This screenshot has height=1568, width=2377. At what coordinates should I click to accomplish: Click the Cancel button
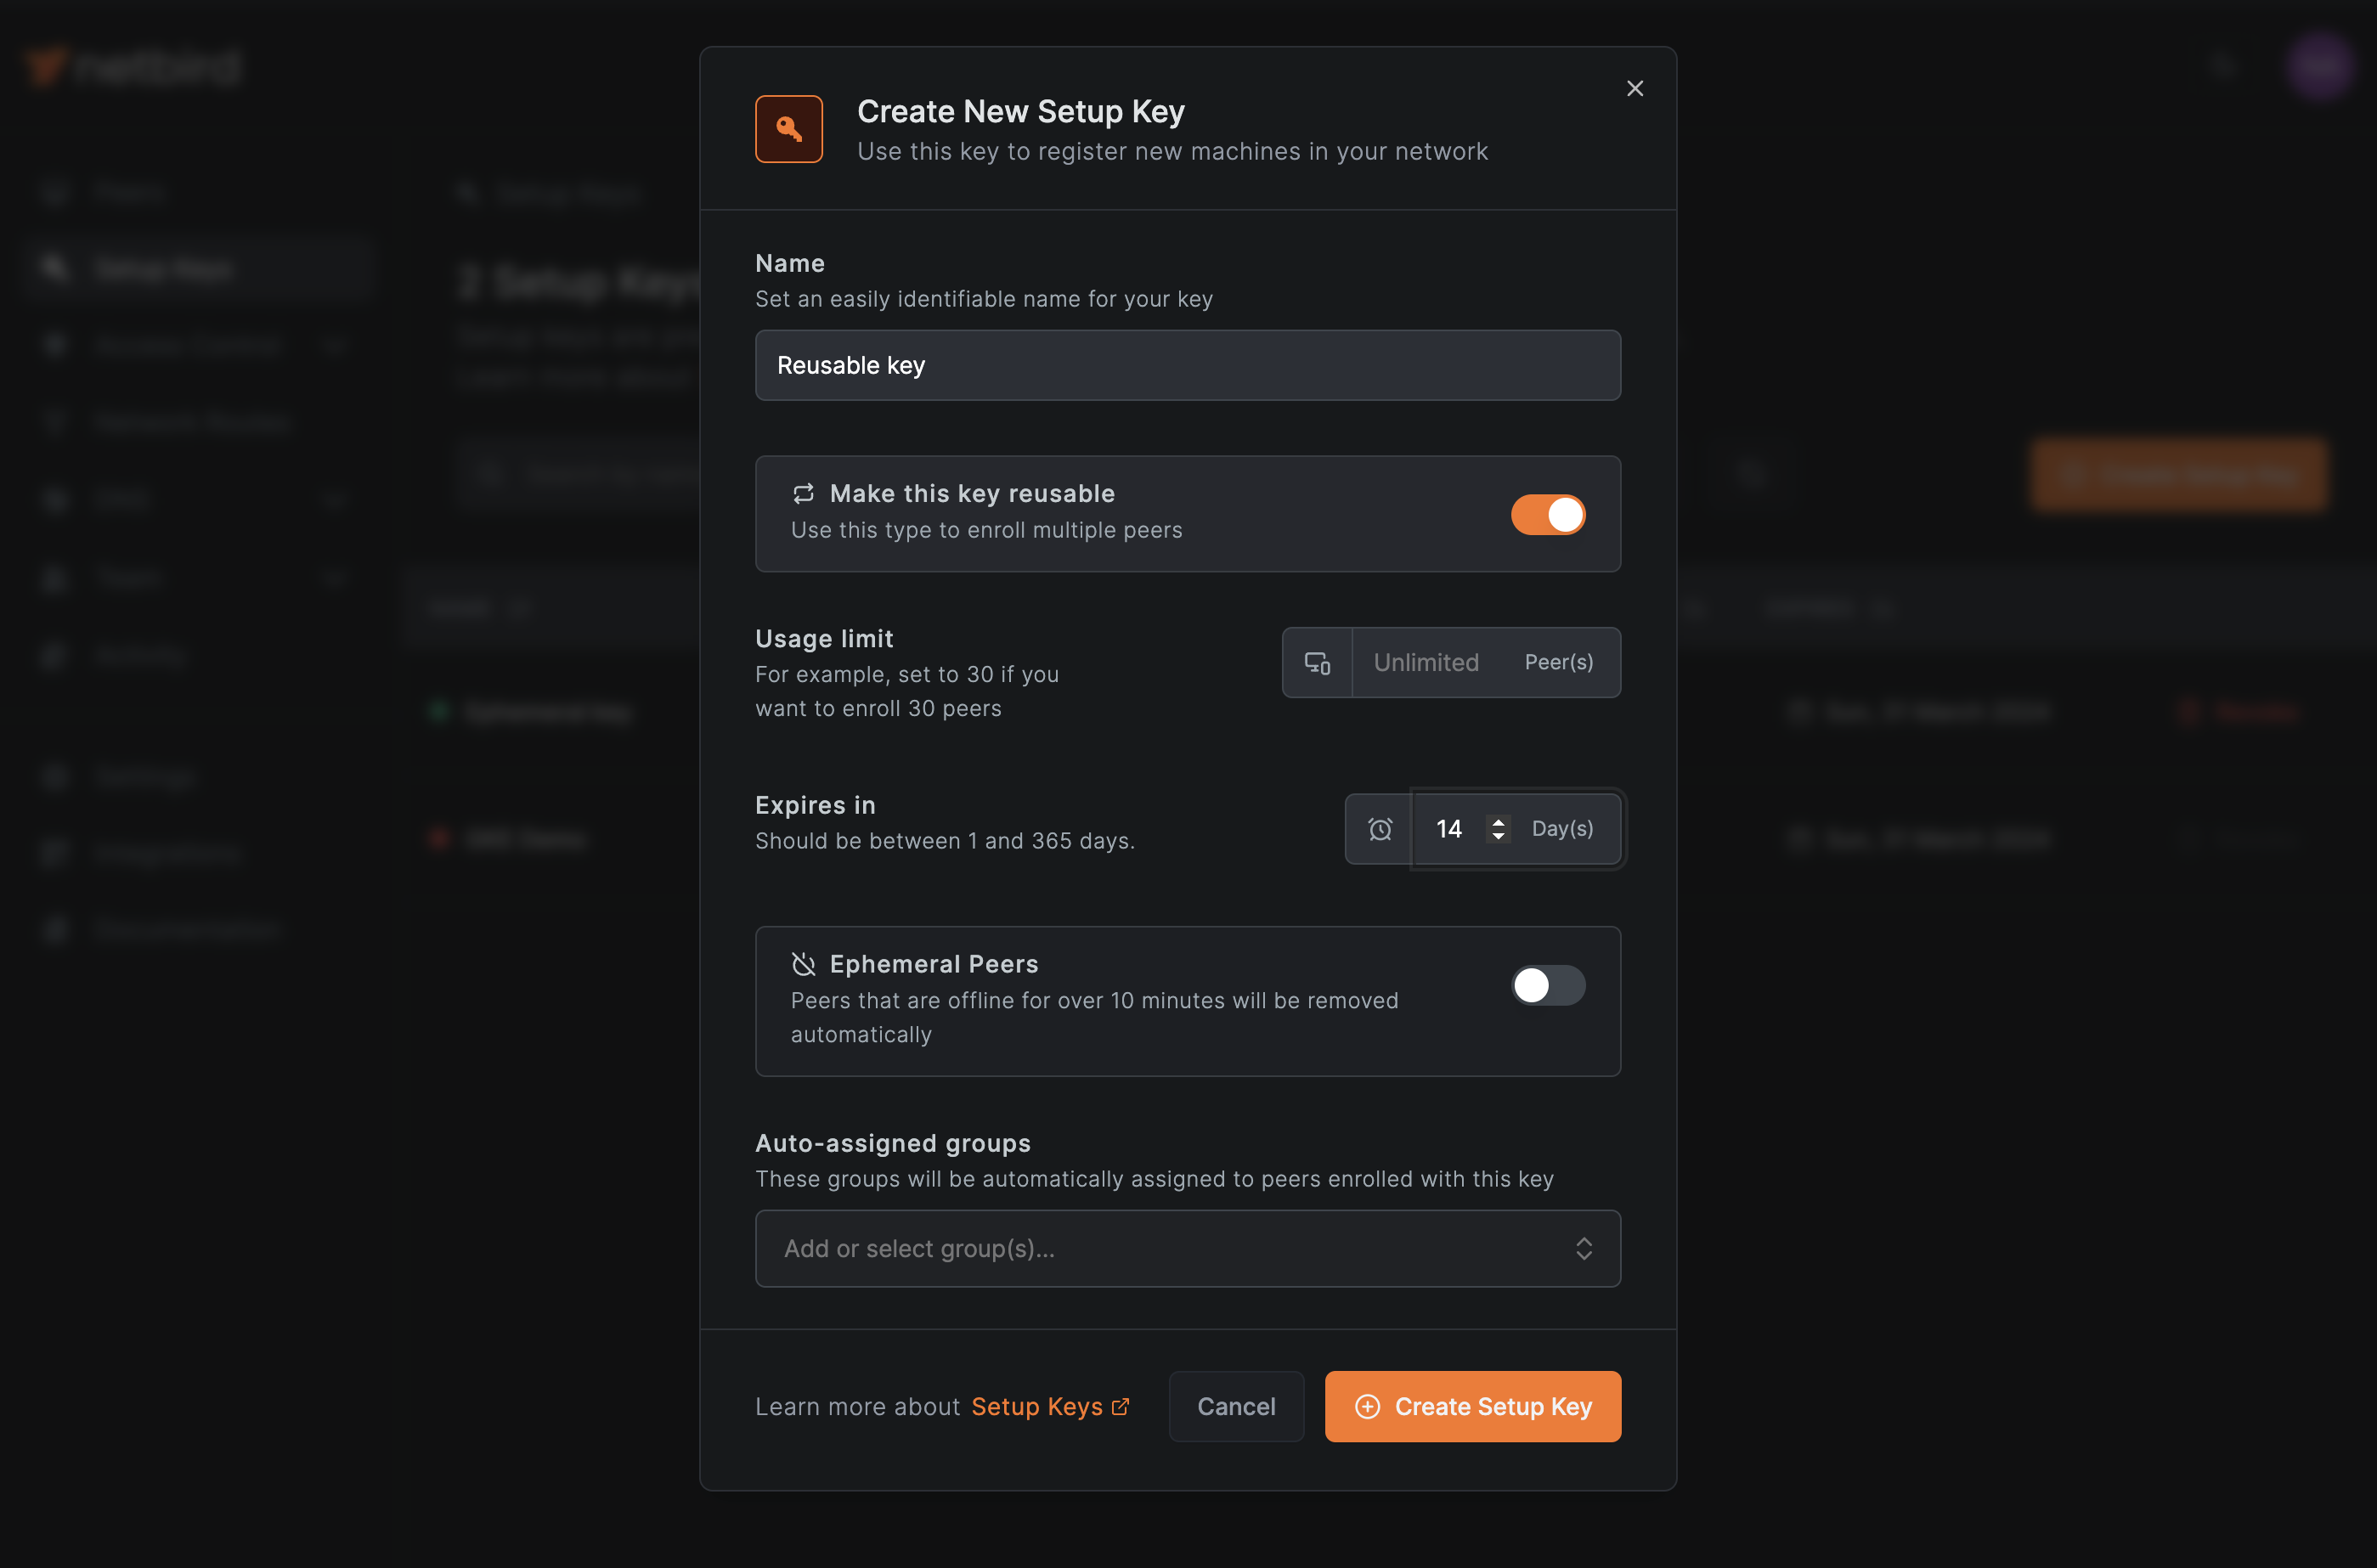(x=1236, y=1406)
